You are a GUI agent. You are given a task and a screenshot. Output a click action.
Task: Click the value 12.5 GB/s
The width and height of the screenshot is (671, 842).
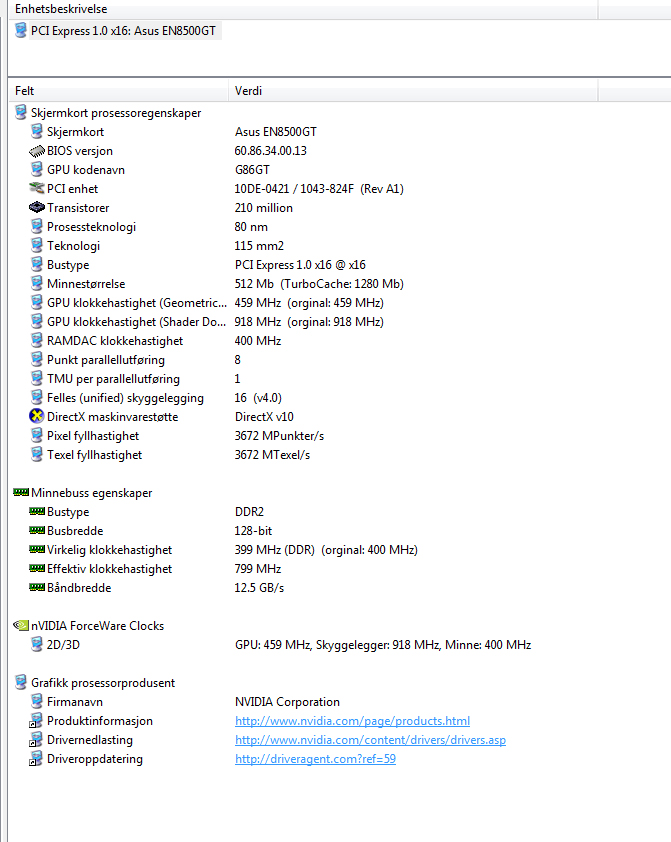pyautogui.click(x=259, y=587)
